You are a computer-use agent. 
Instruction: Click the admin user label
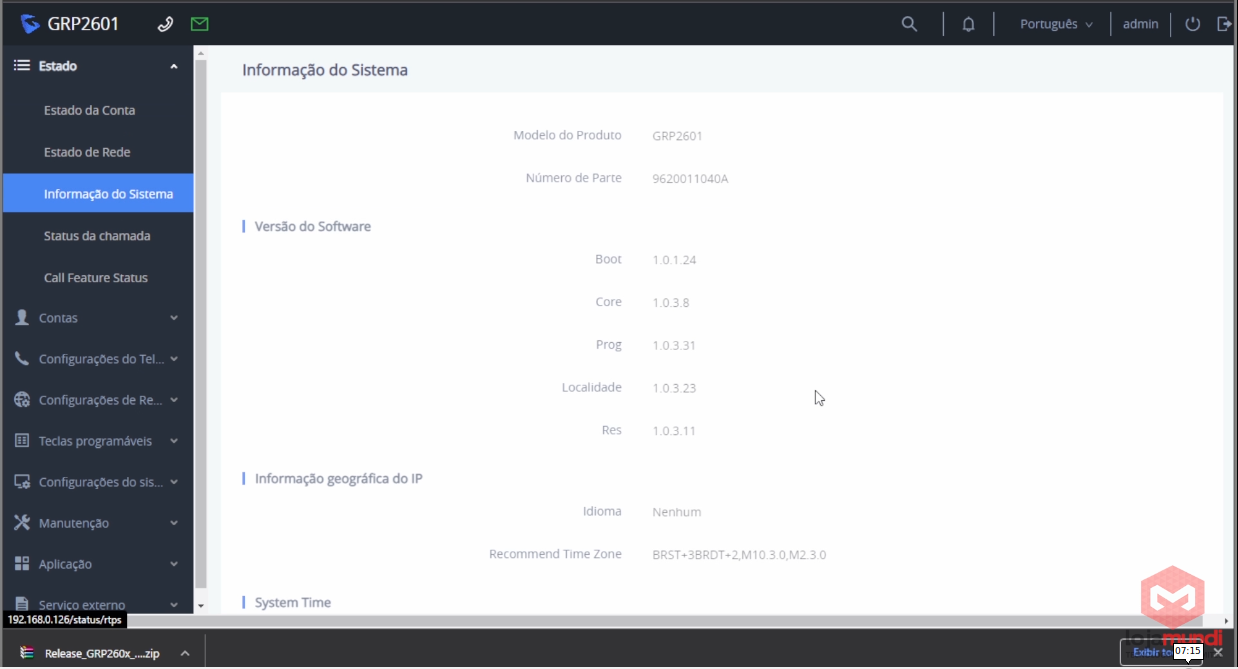(1140, 24)
